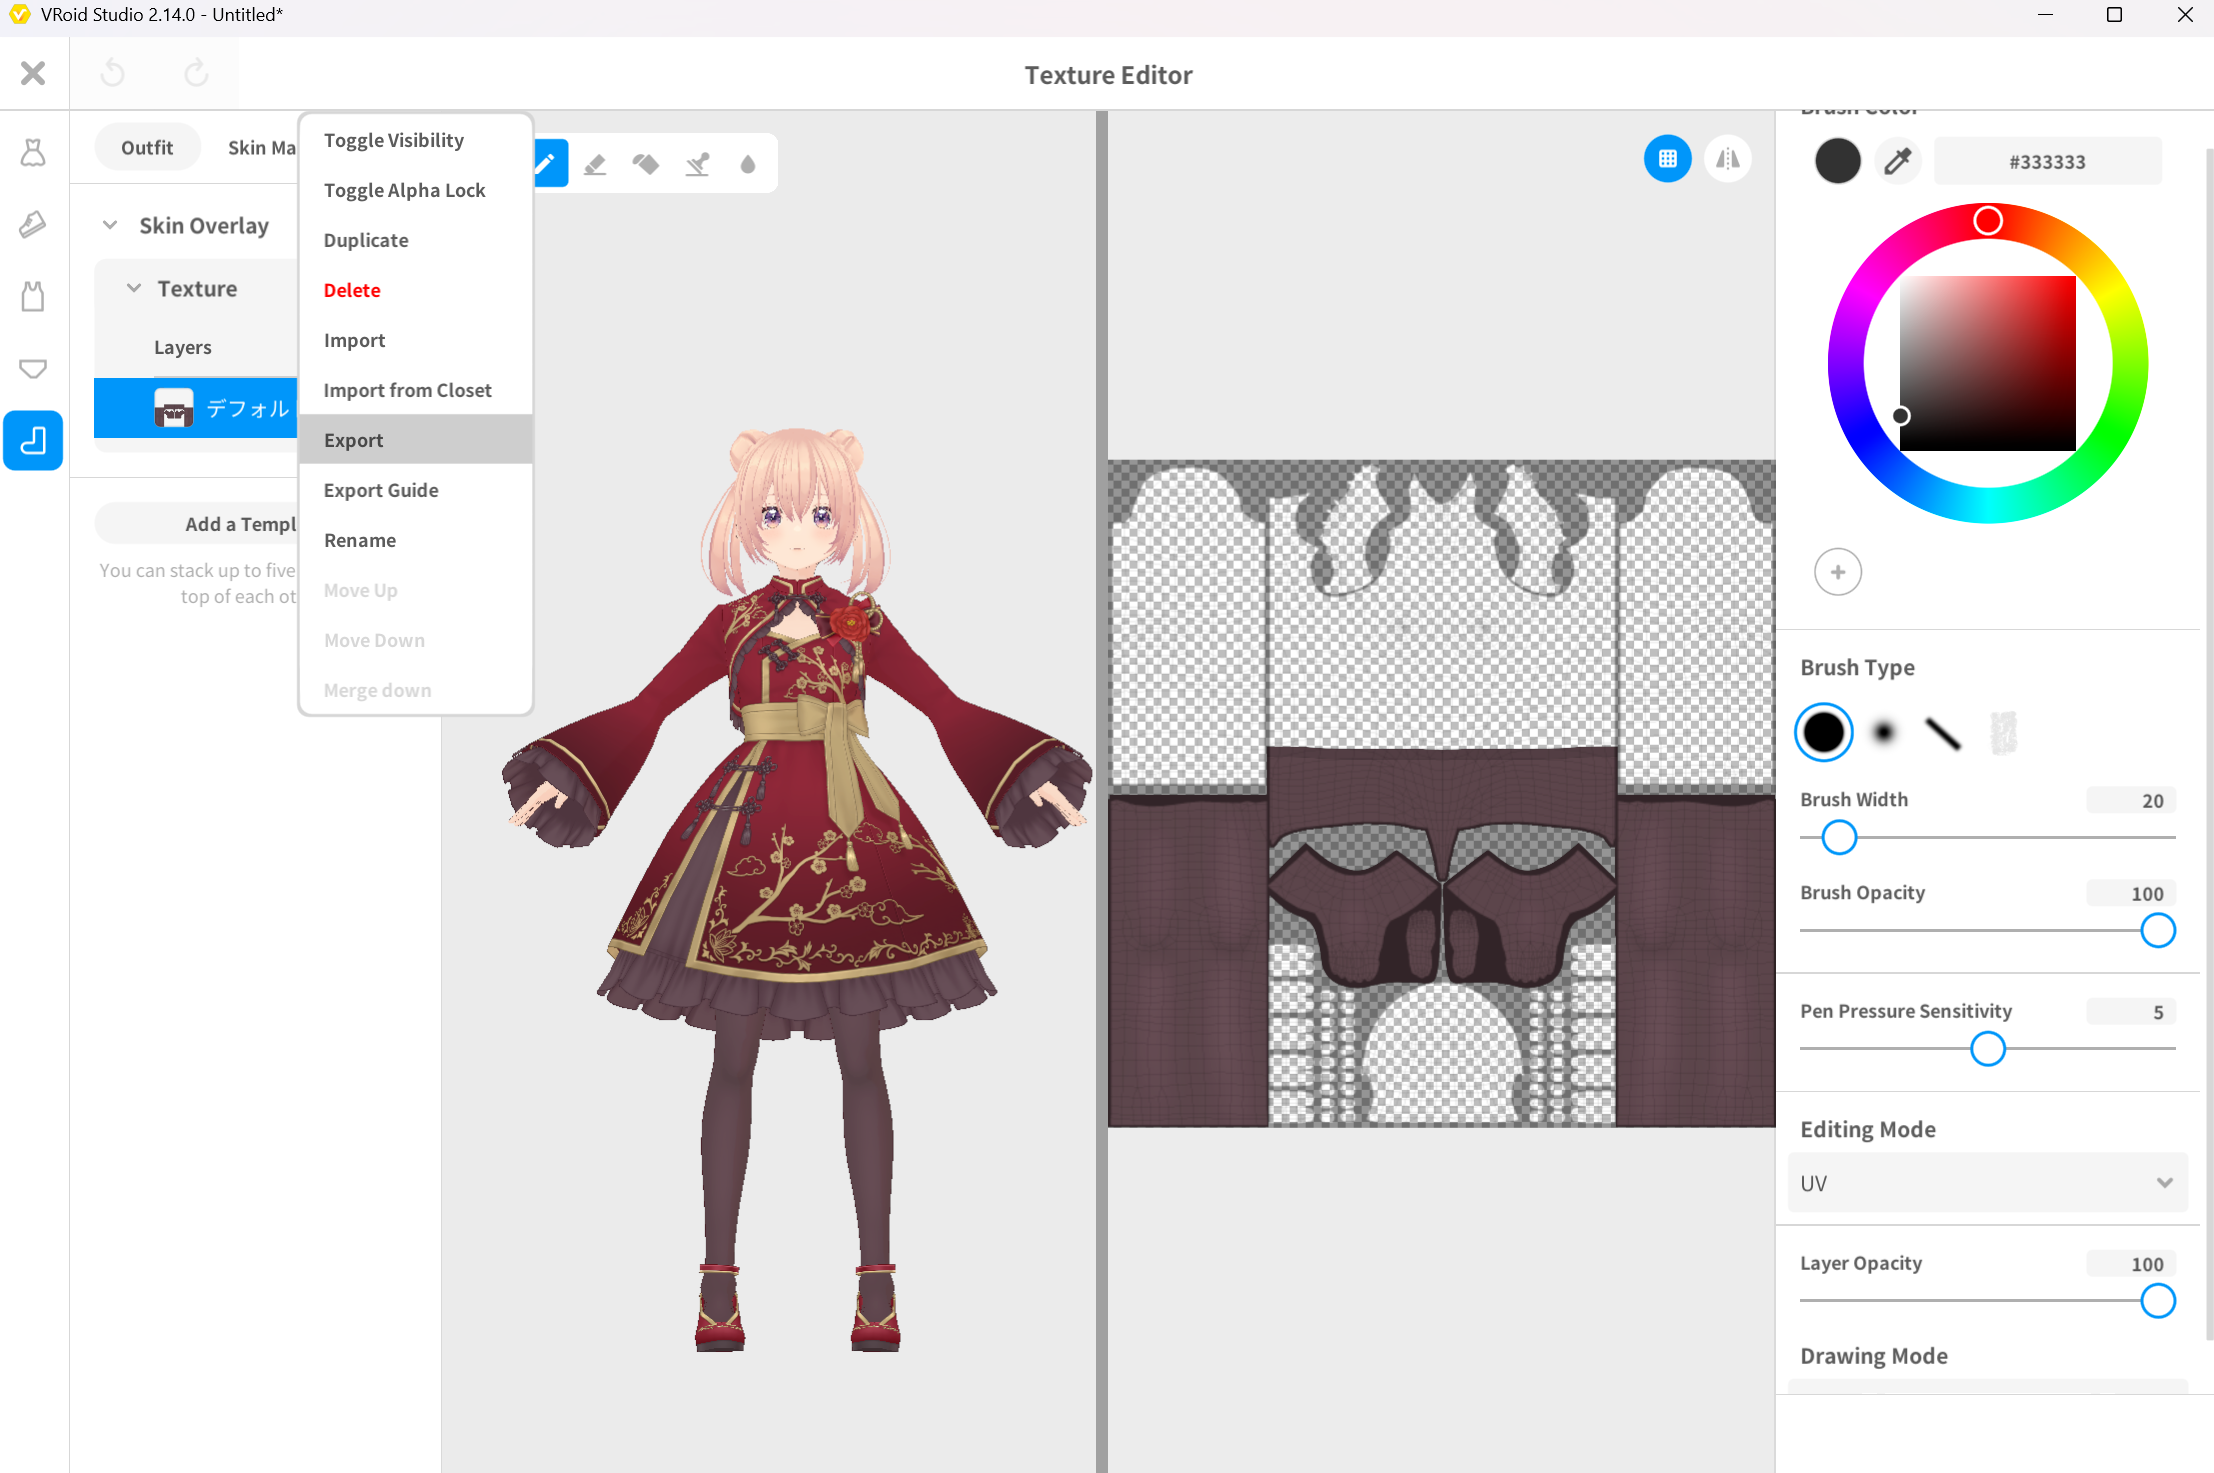
Task: Click the Layer Opacity slider handle
Action: (x=2158, y=1301)
